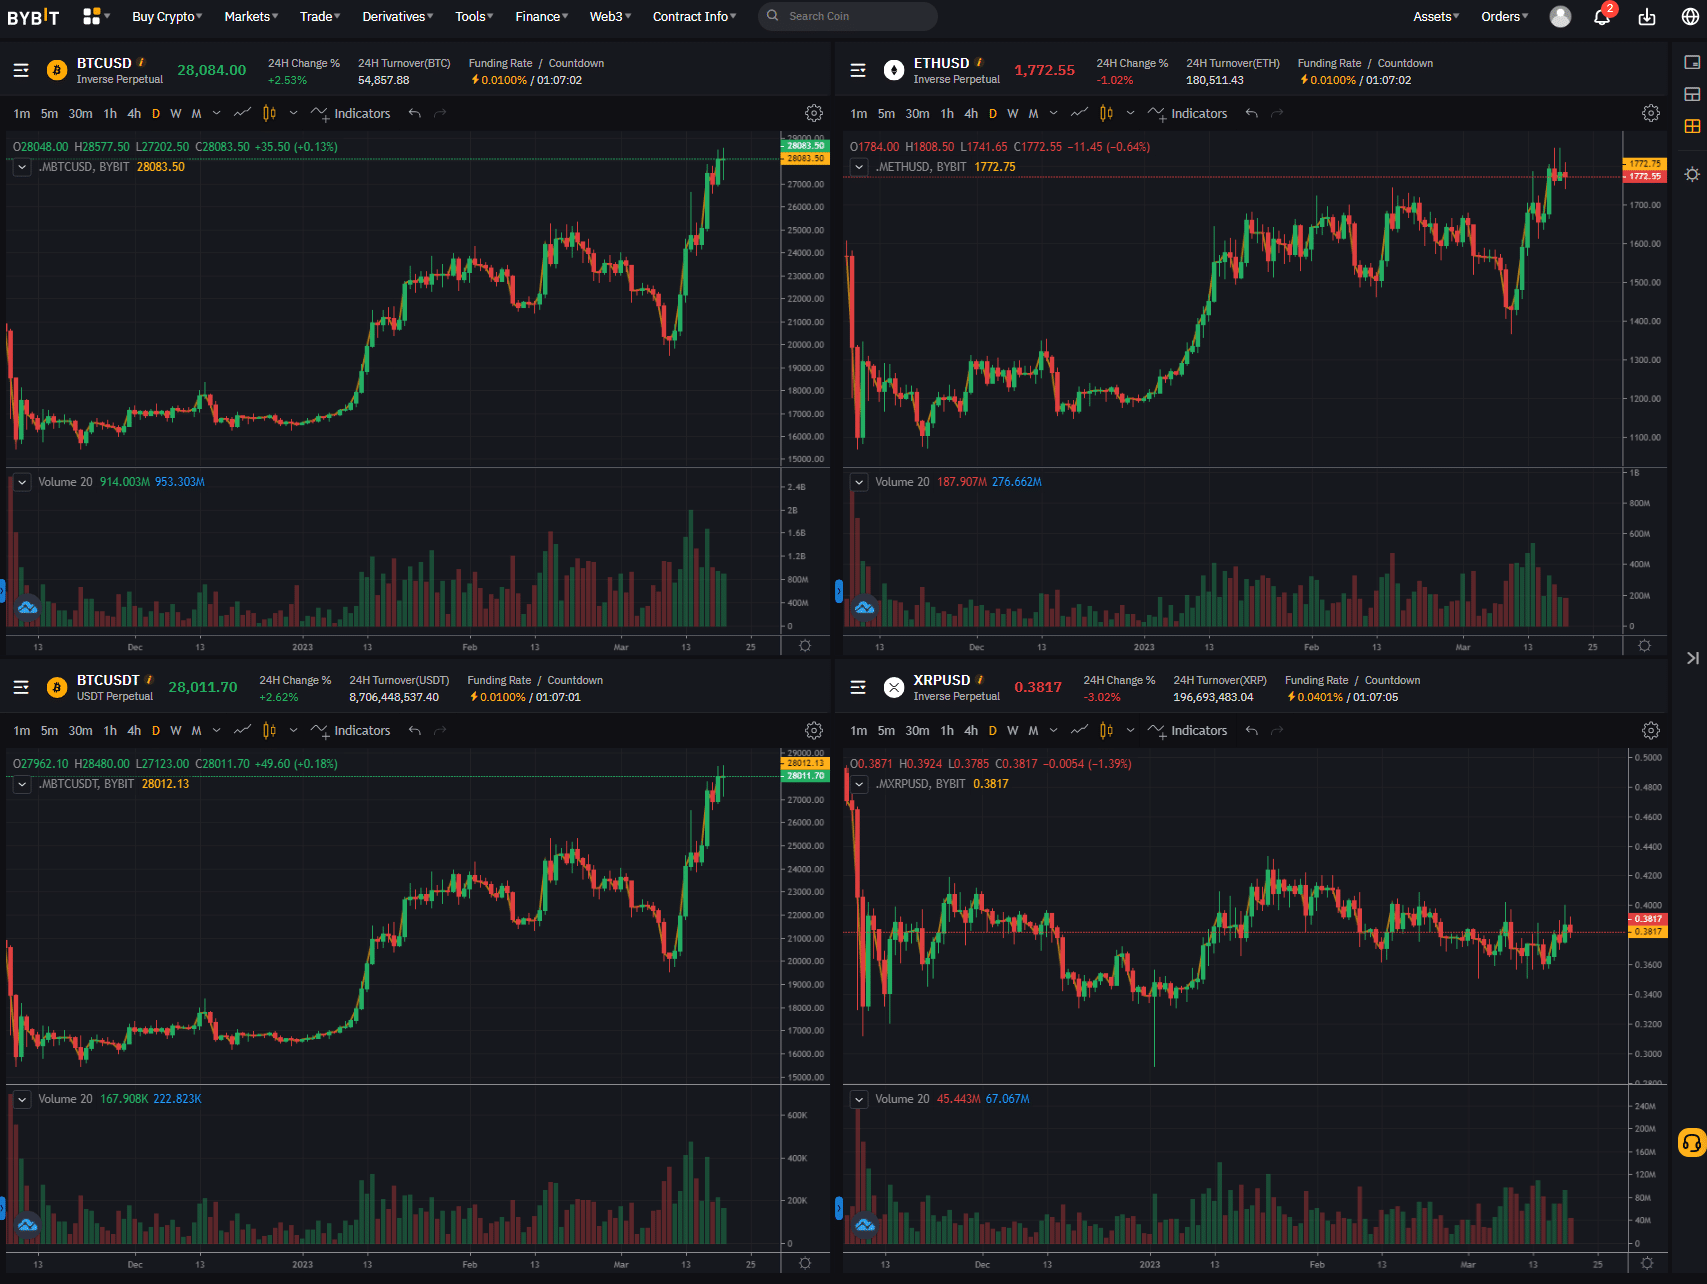The image size is (1707, 1284).
Task: Click the user profile avatar
Action: click(1560, 17)
